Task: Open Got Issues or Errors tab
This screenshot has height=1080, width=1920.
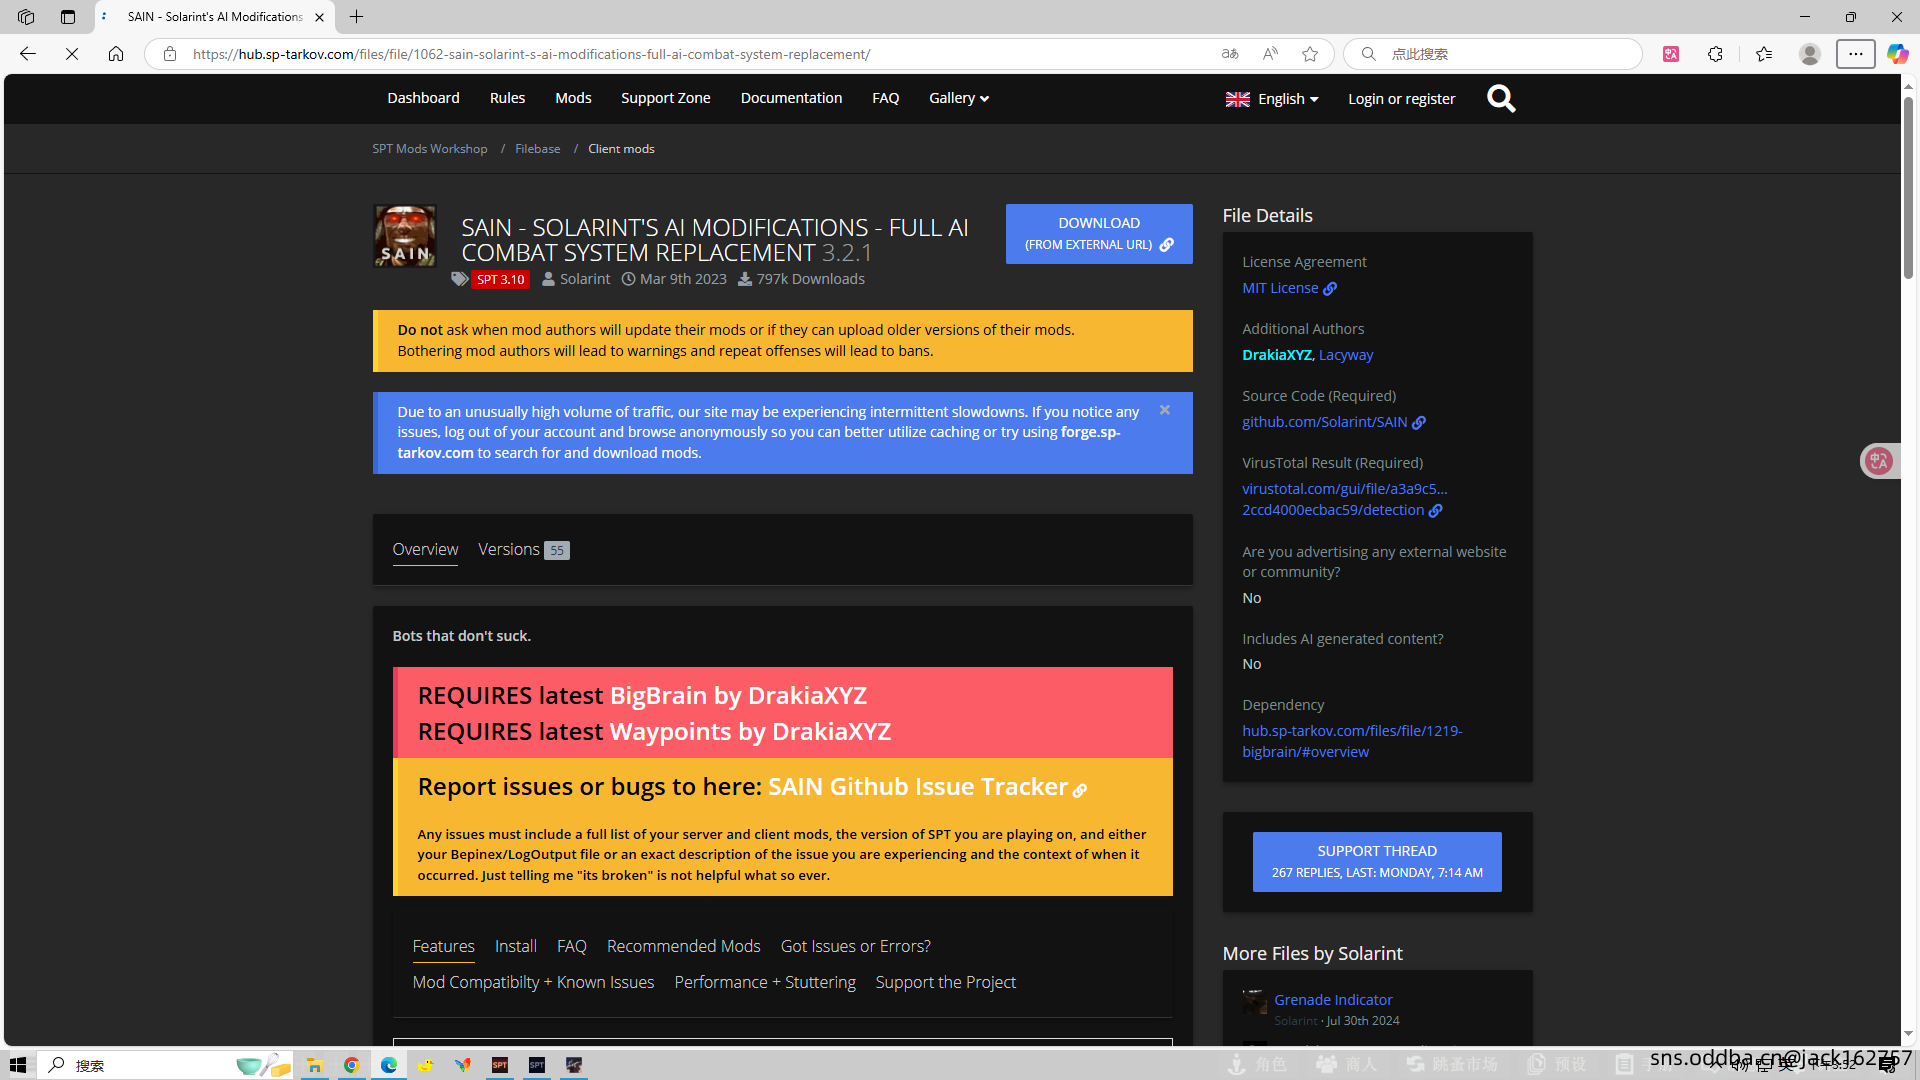Action: 855,946
